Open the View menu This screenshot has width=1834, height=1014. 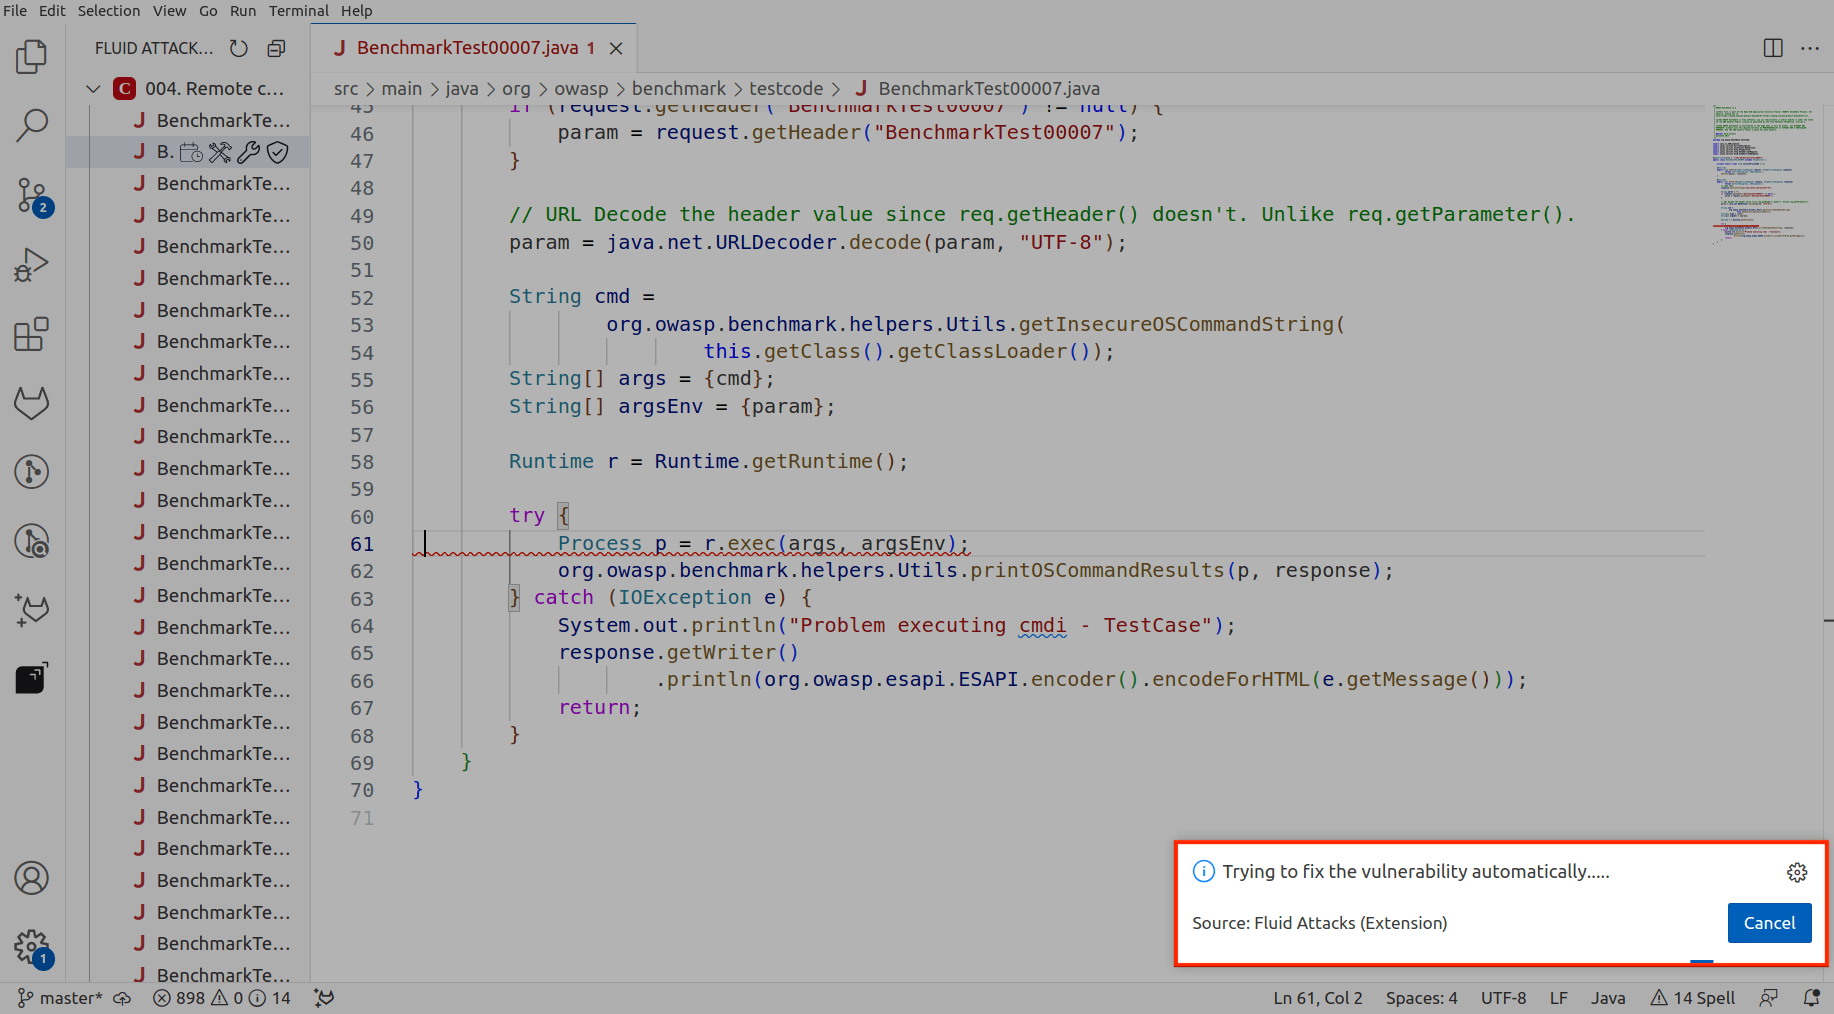pos(169,11)
